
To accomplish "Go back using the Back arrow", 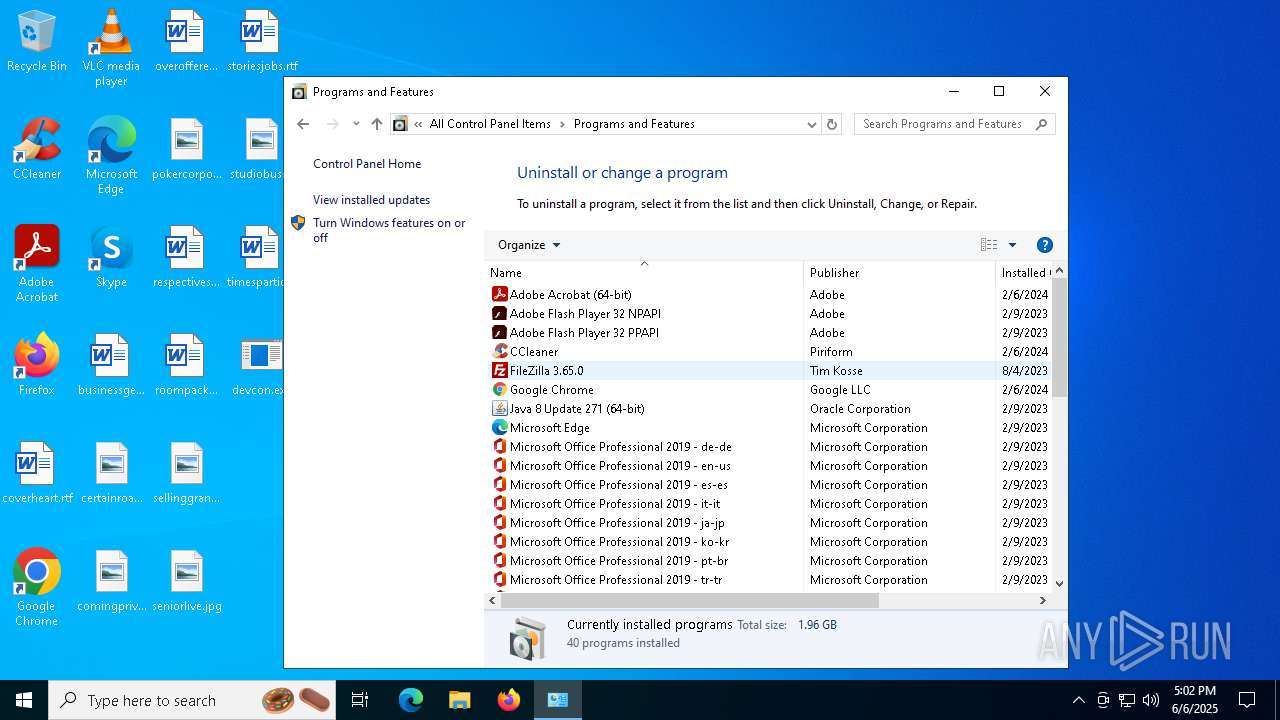I will 303,124.
